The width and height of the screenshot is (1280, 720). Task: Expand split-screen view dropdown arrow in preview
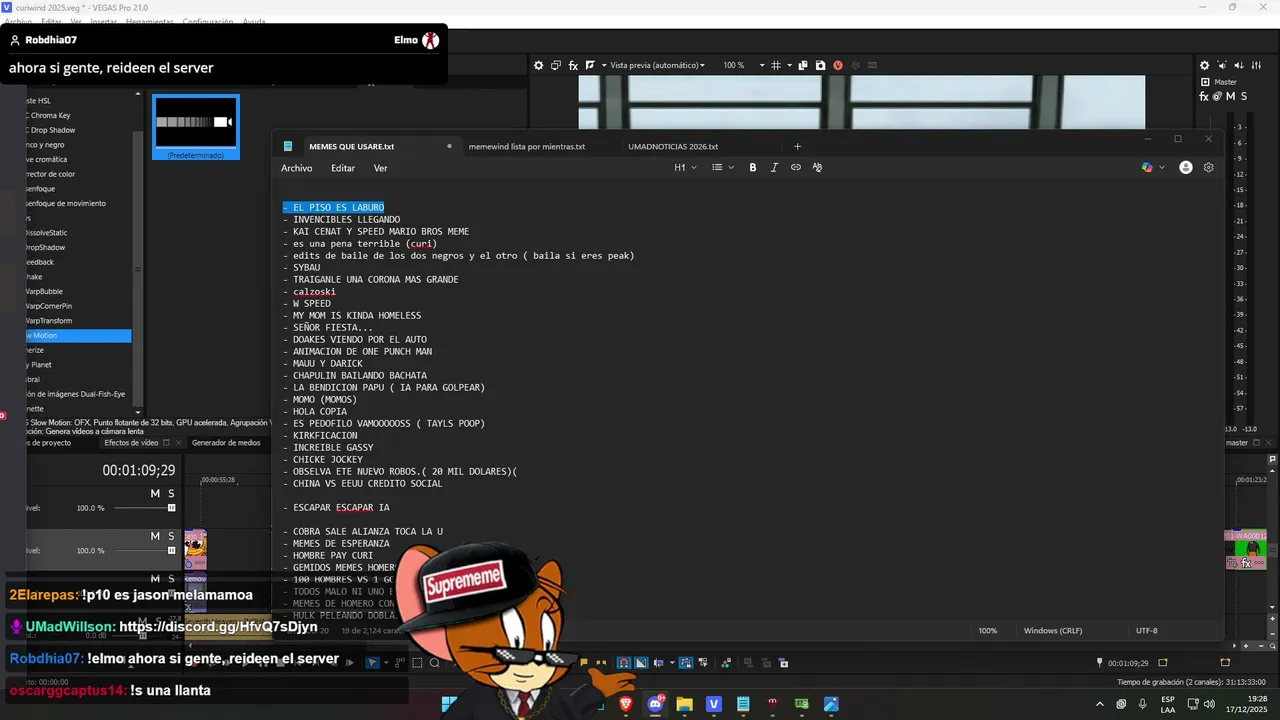click(603, 65)
